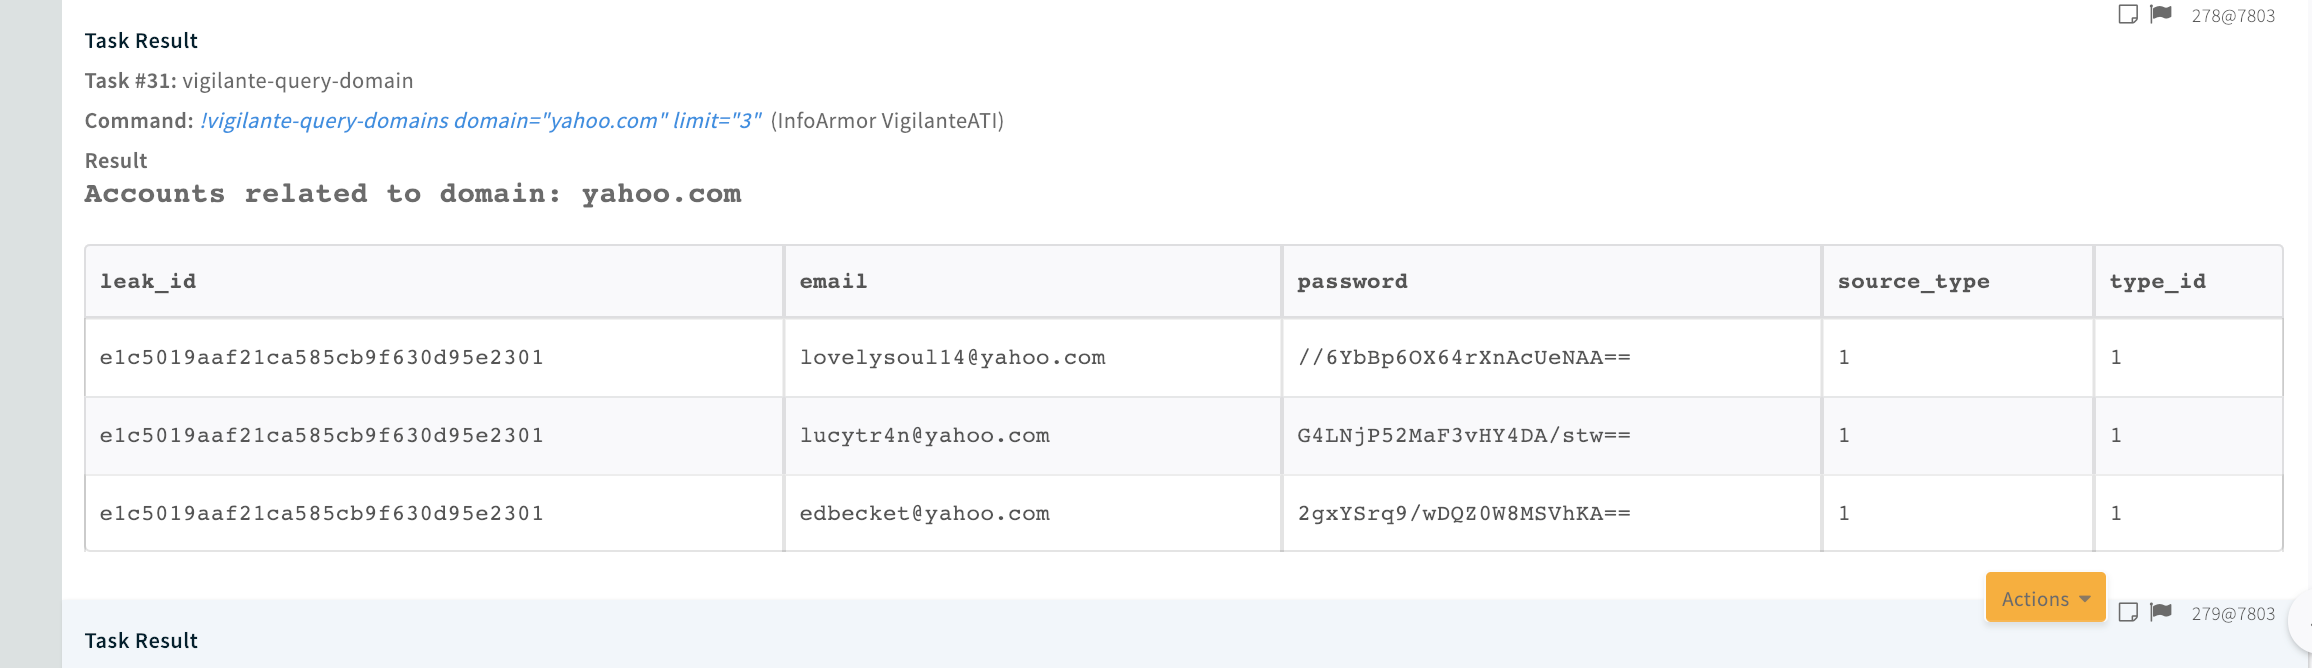Click the password column header
The width and height of the screenshot is (2312, 668).
click(x=1352, y=282)
